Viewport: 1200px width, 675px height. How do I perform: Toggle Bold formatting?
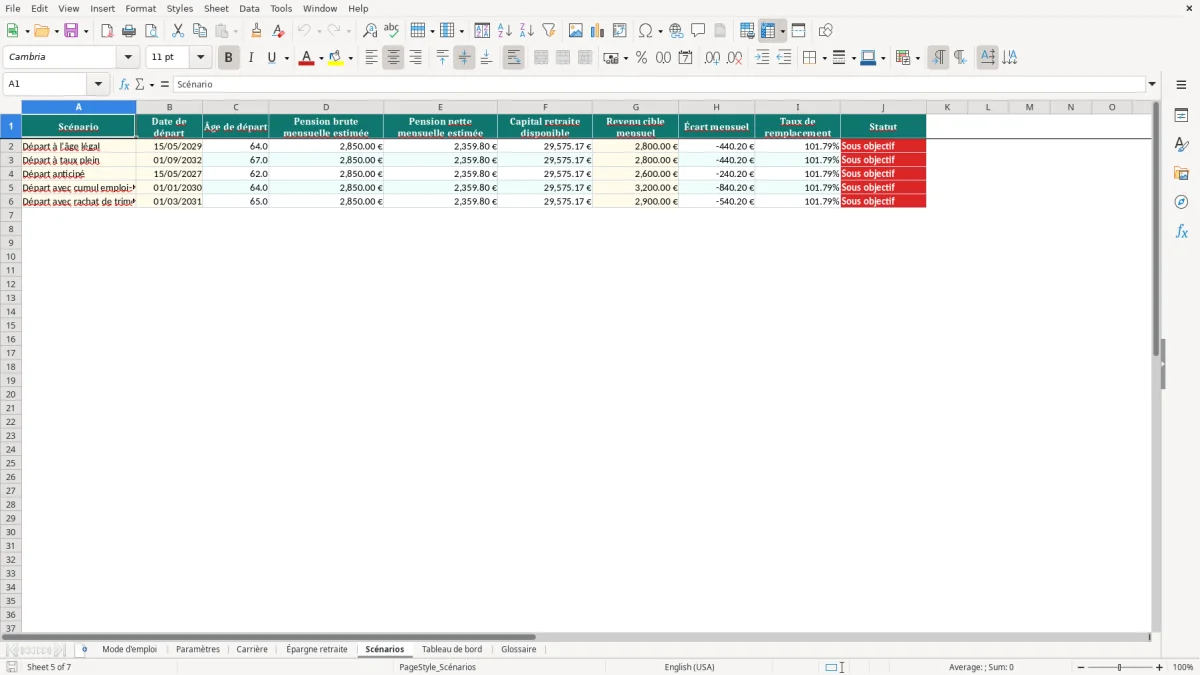click(x=229, y=58)
